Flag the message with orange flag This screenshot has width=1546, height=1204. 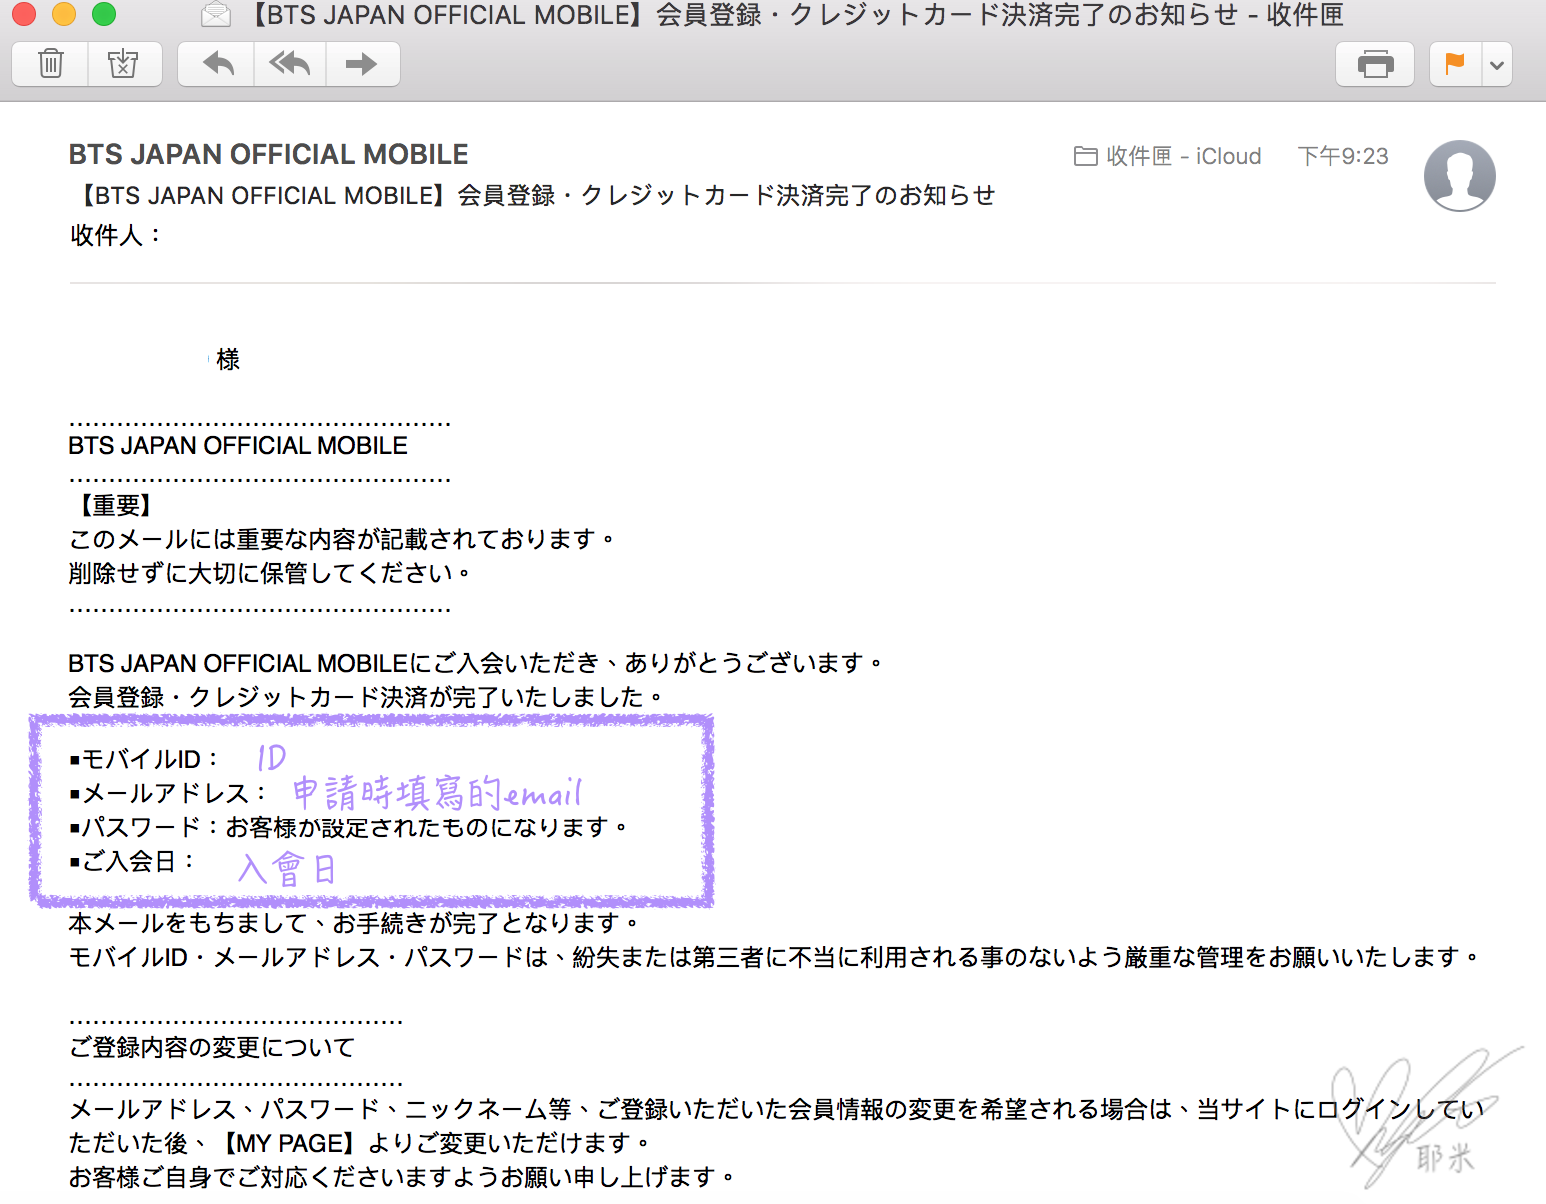coord(1455,64)
